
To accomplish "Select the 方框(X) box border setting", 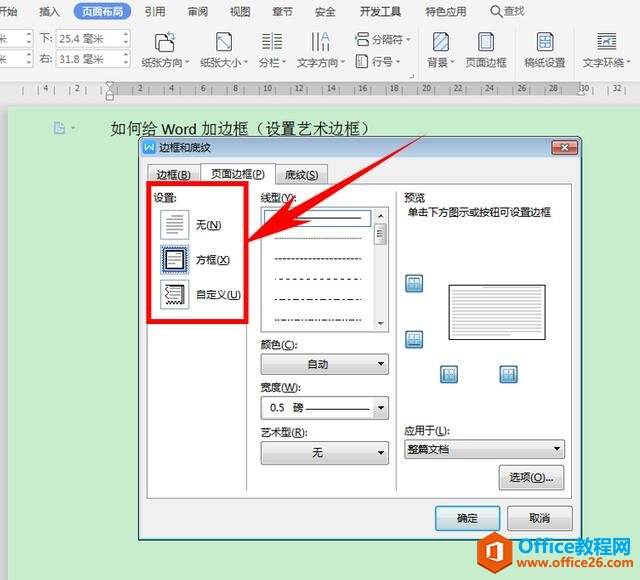I will click(x=195, y=260).
